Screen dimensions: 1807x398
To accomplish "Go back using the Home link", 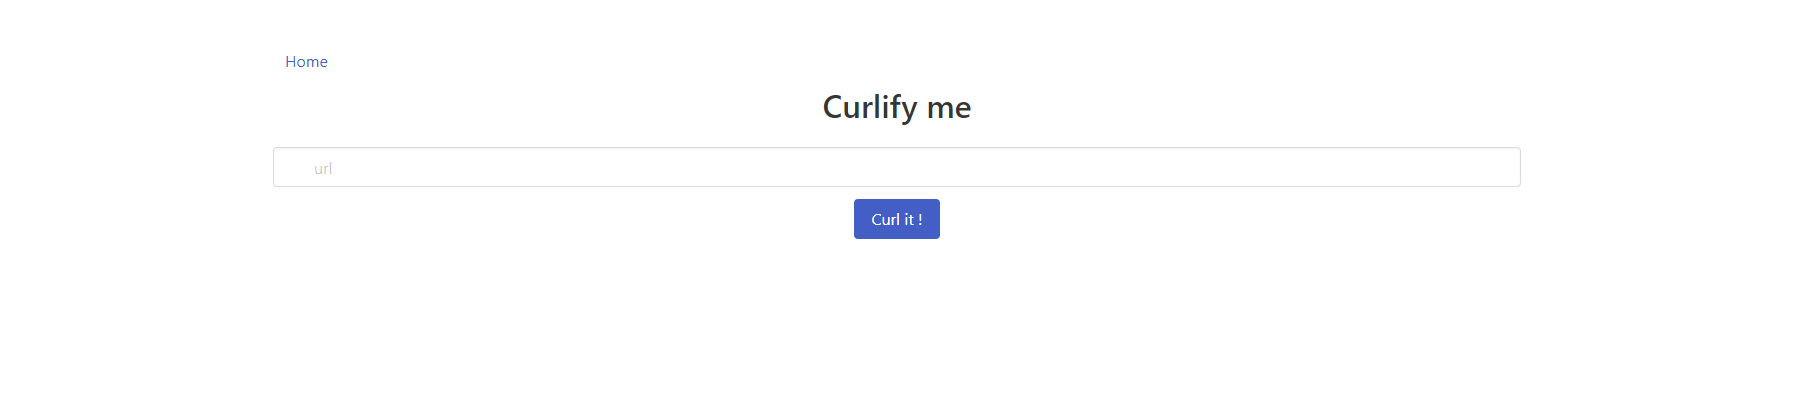I will pos(306,62).
